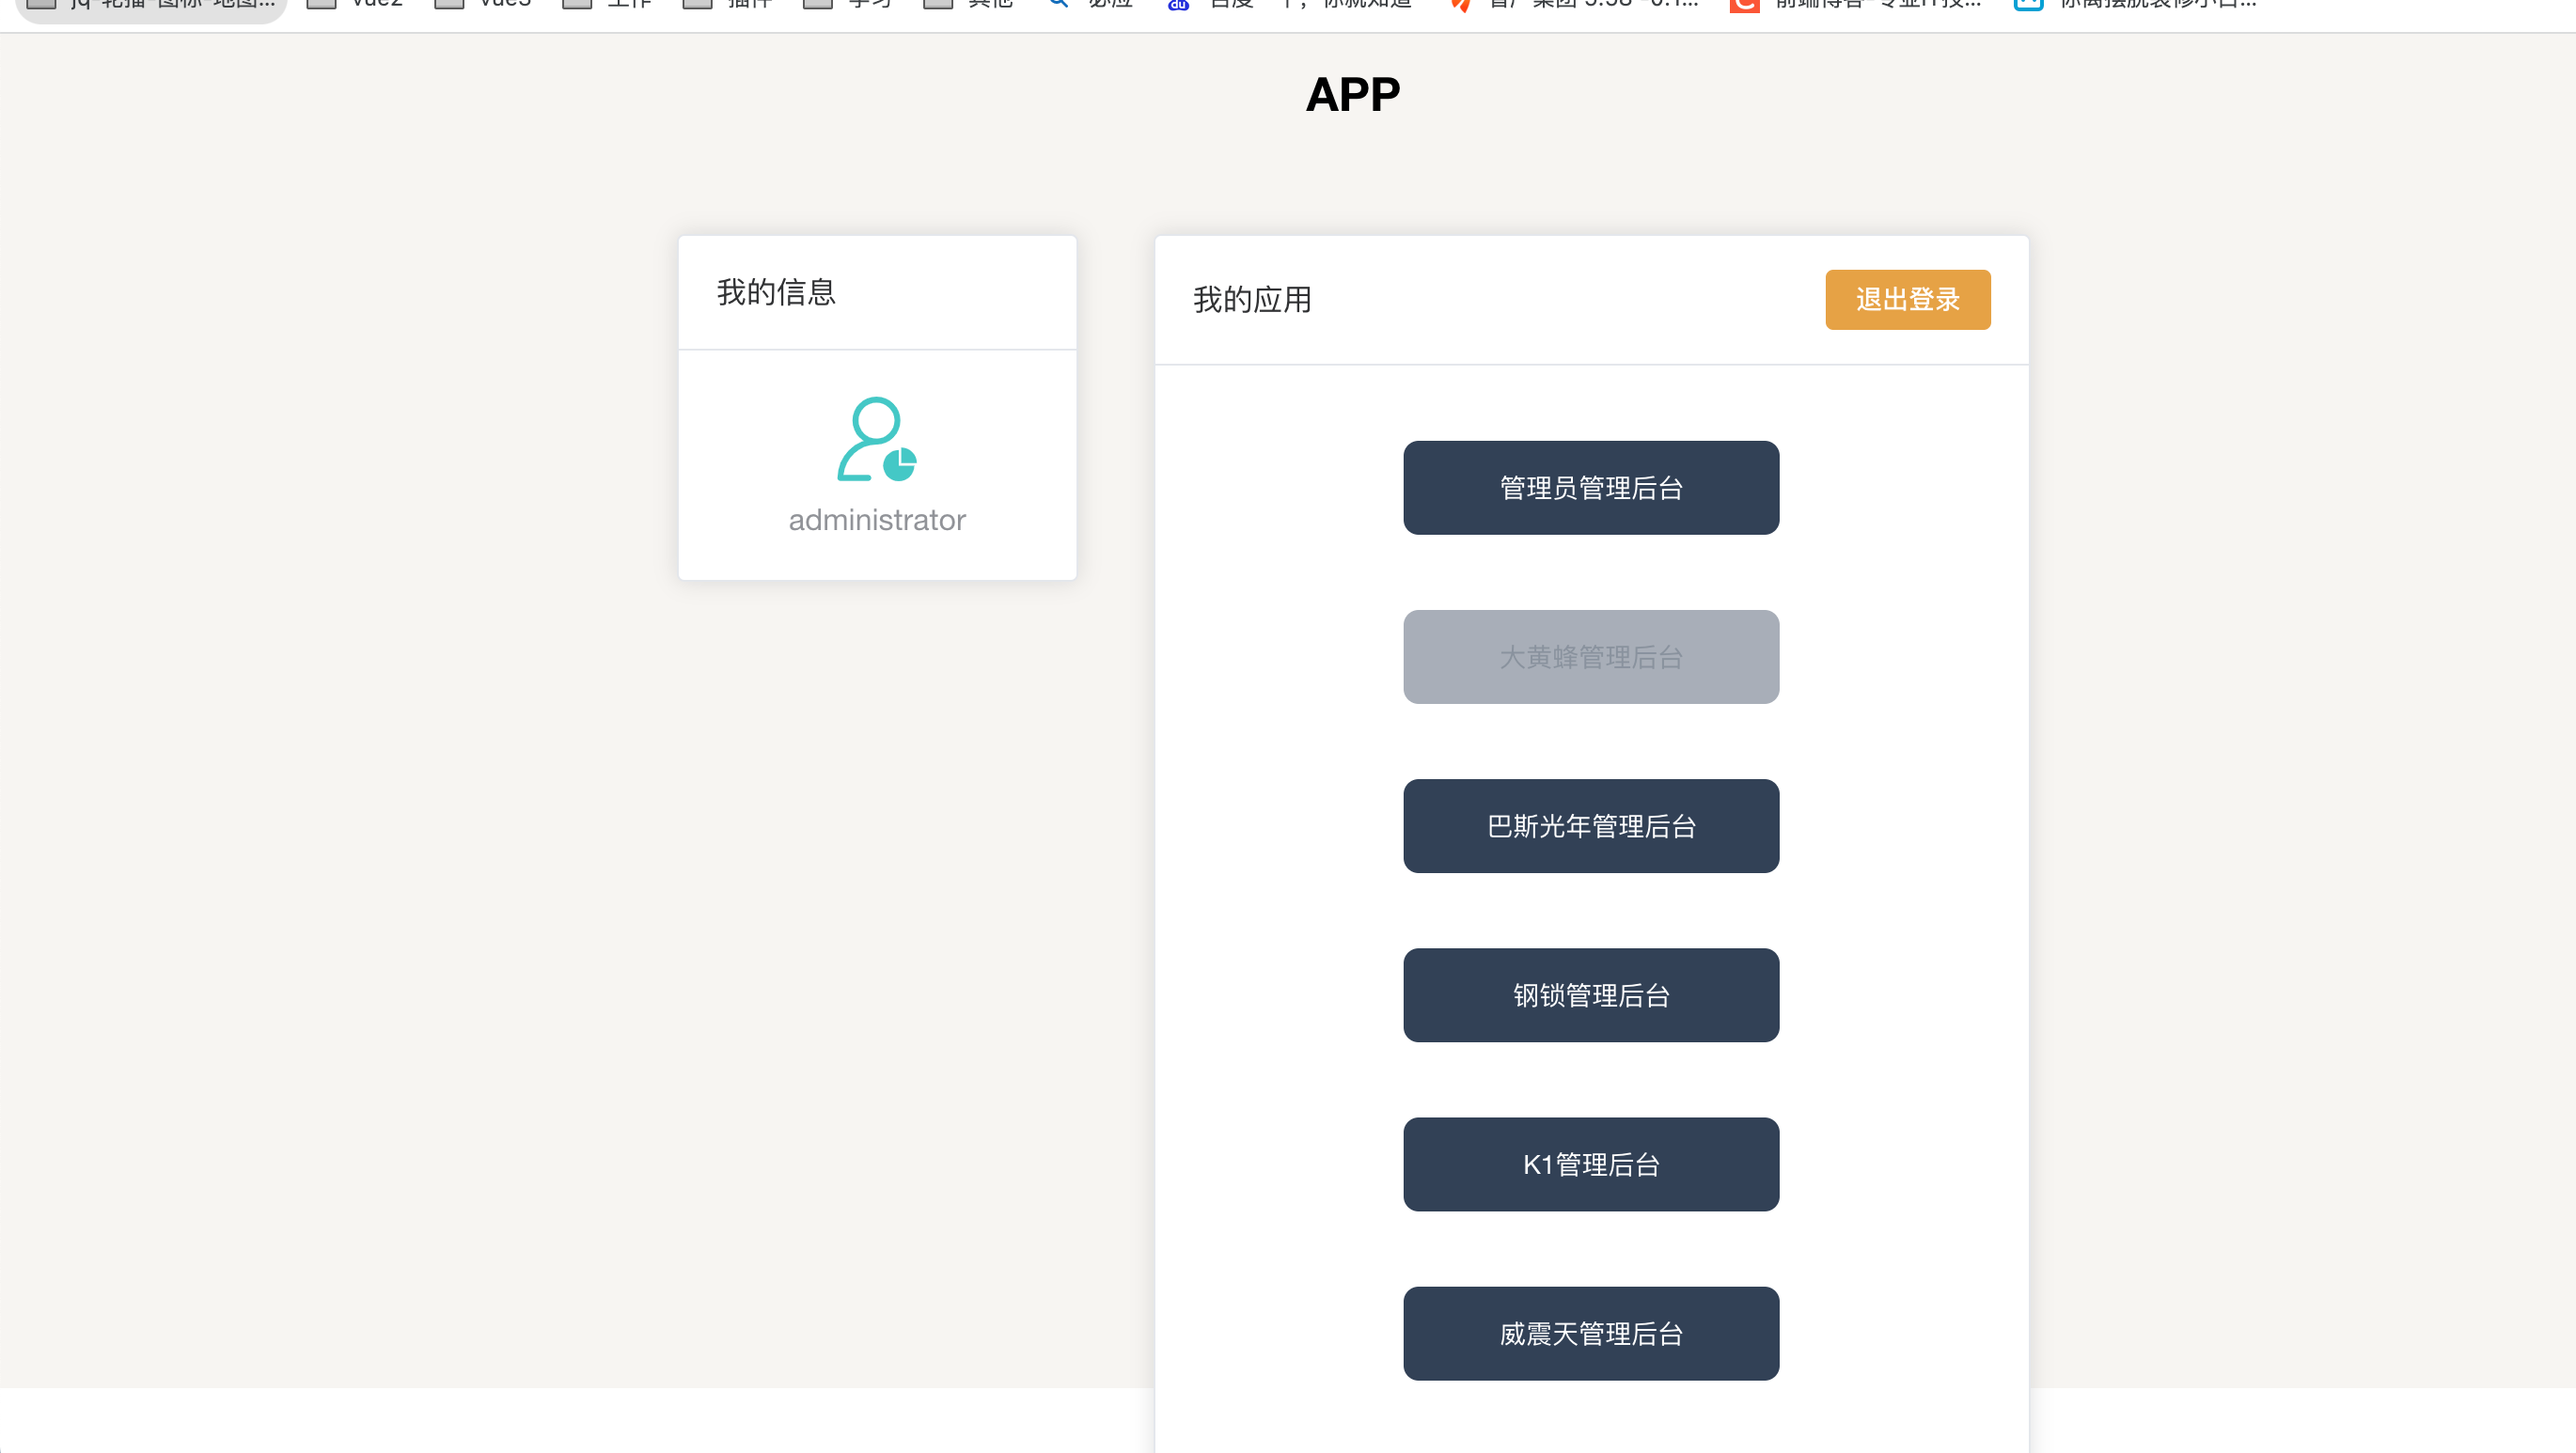The image size is (2576, 1453).
Task: Click the 我的应用 panel heading
Action: coord(1252,299)
